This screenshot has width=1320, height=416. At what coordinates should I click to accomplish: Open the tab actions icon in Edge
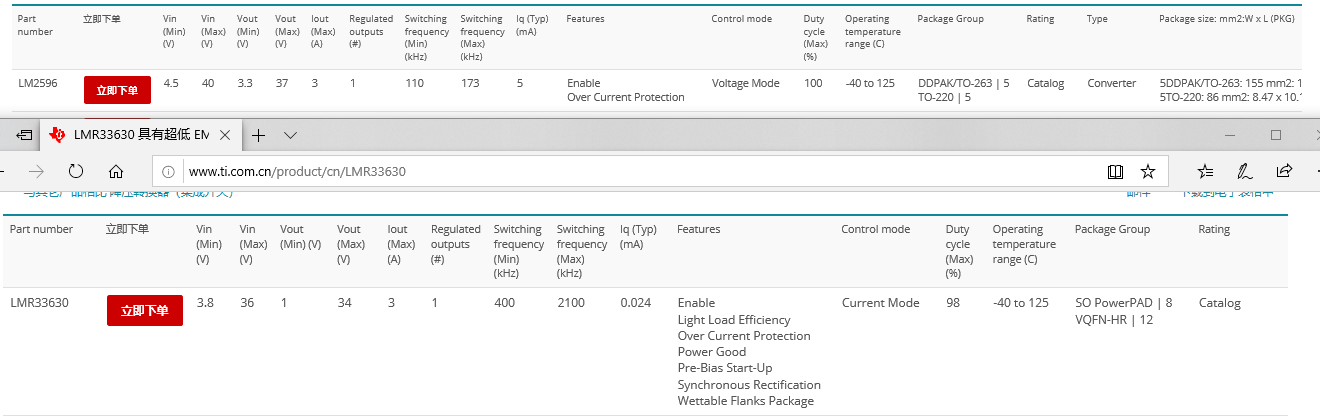point(24,134)
